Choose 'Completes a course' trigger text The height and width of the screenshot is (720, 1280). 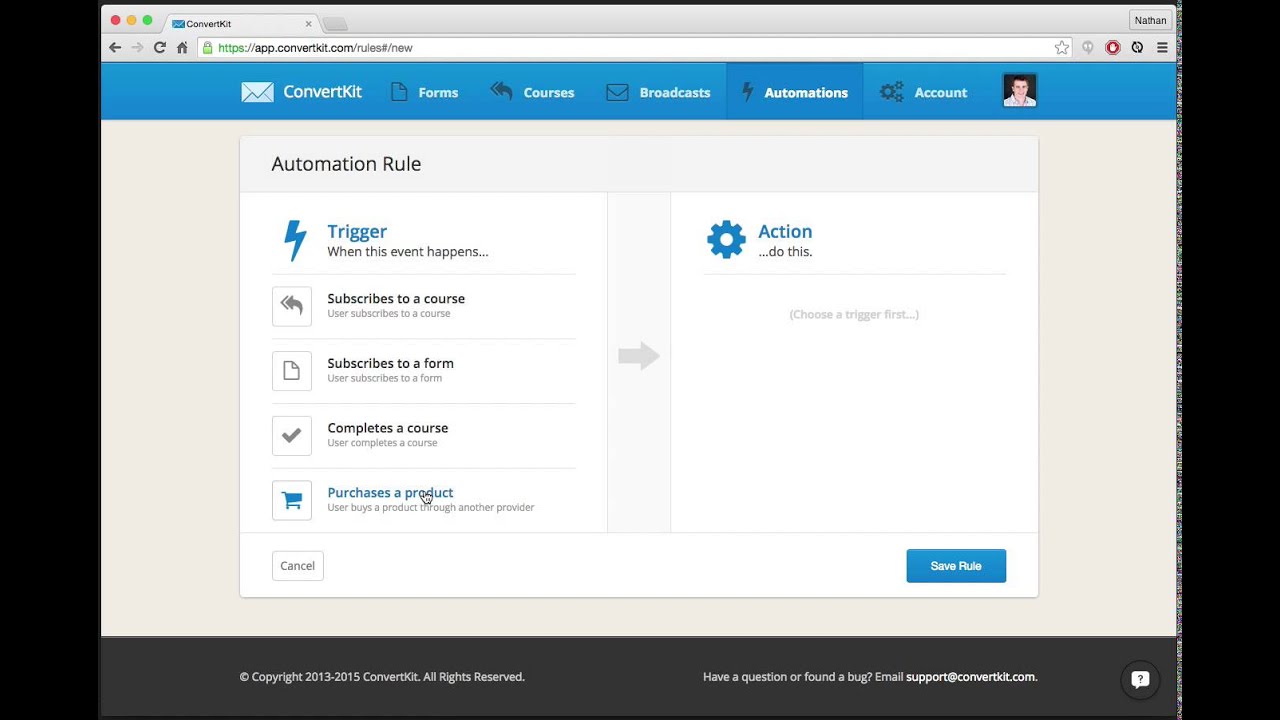[387, 428]
